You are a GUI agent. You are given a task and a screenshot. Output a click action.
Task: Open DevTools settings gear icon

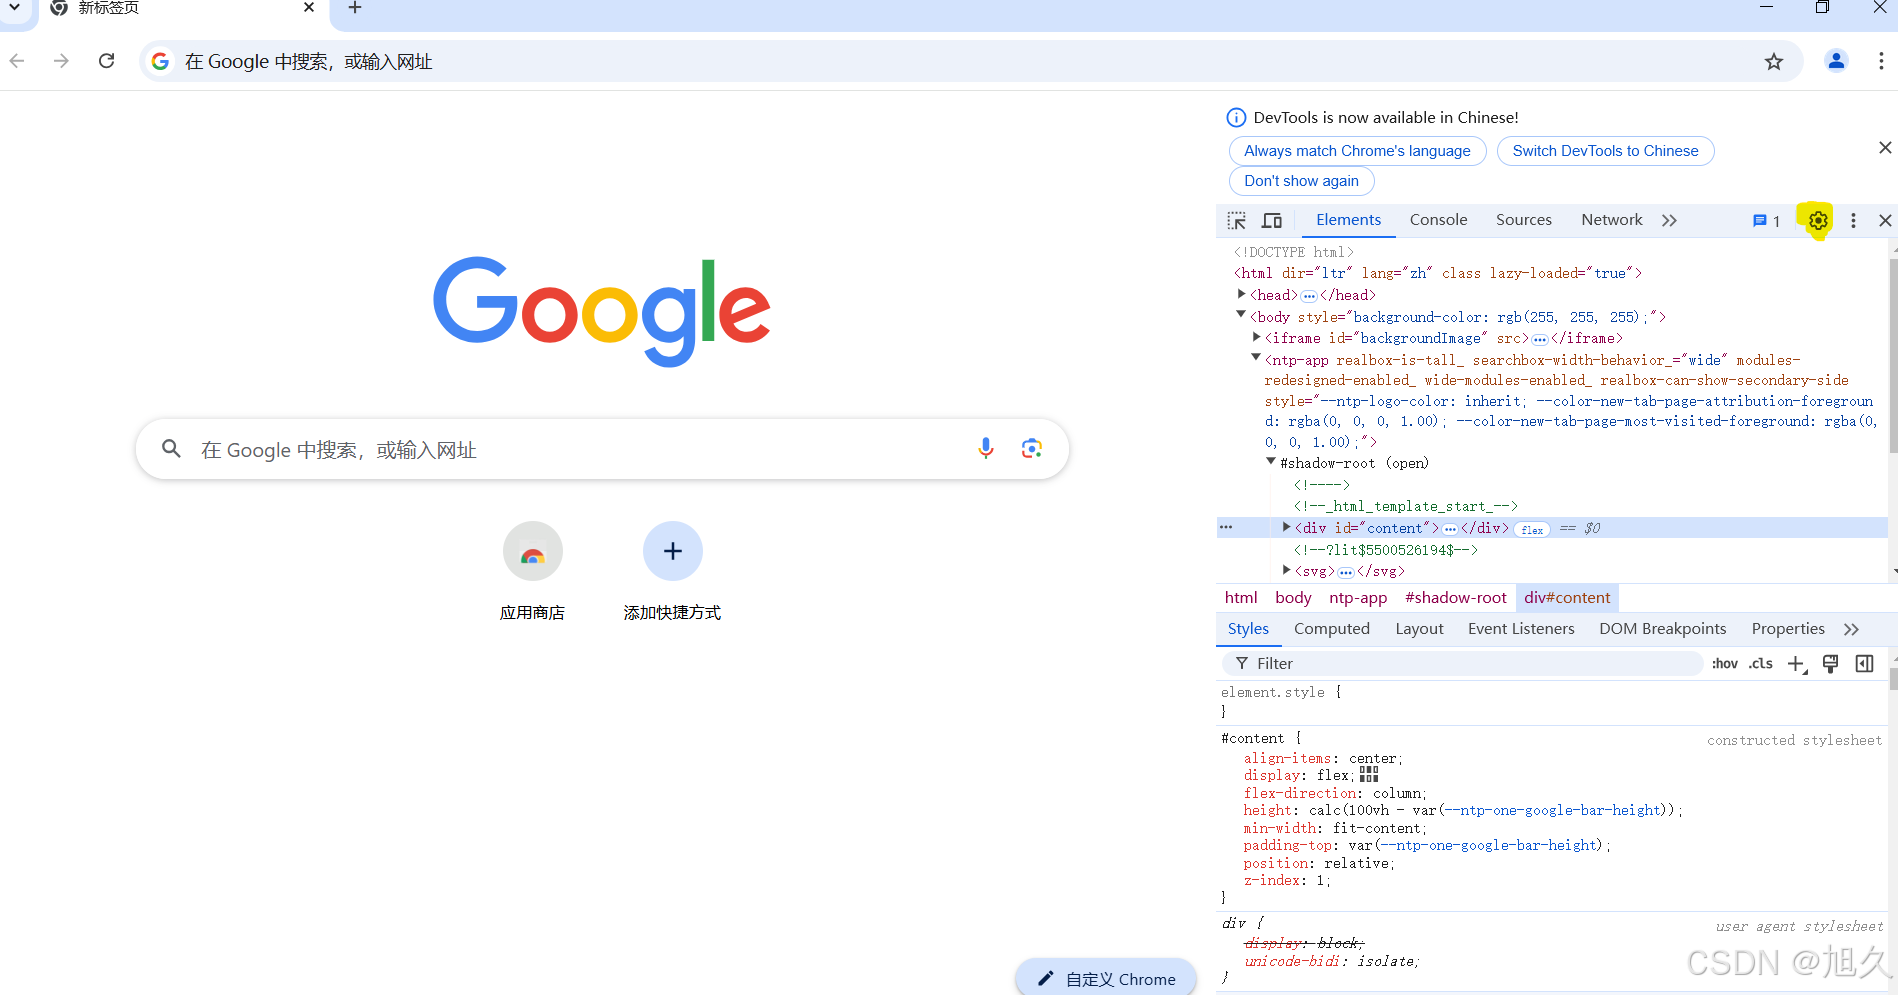point(1818,221)
